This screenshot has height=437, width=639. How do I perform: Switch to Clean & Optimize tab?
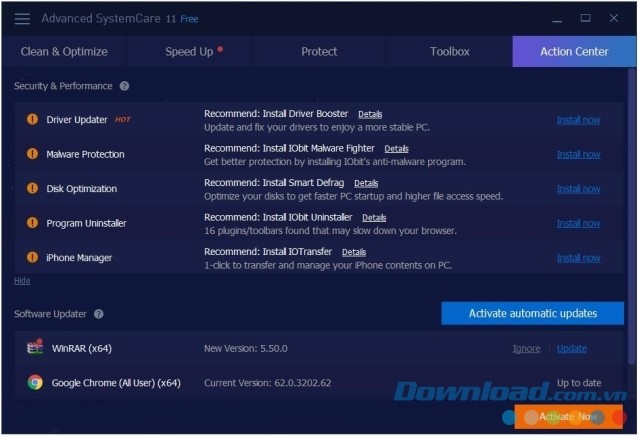[64, 51]
